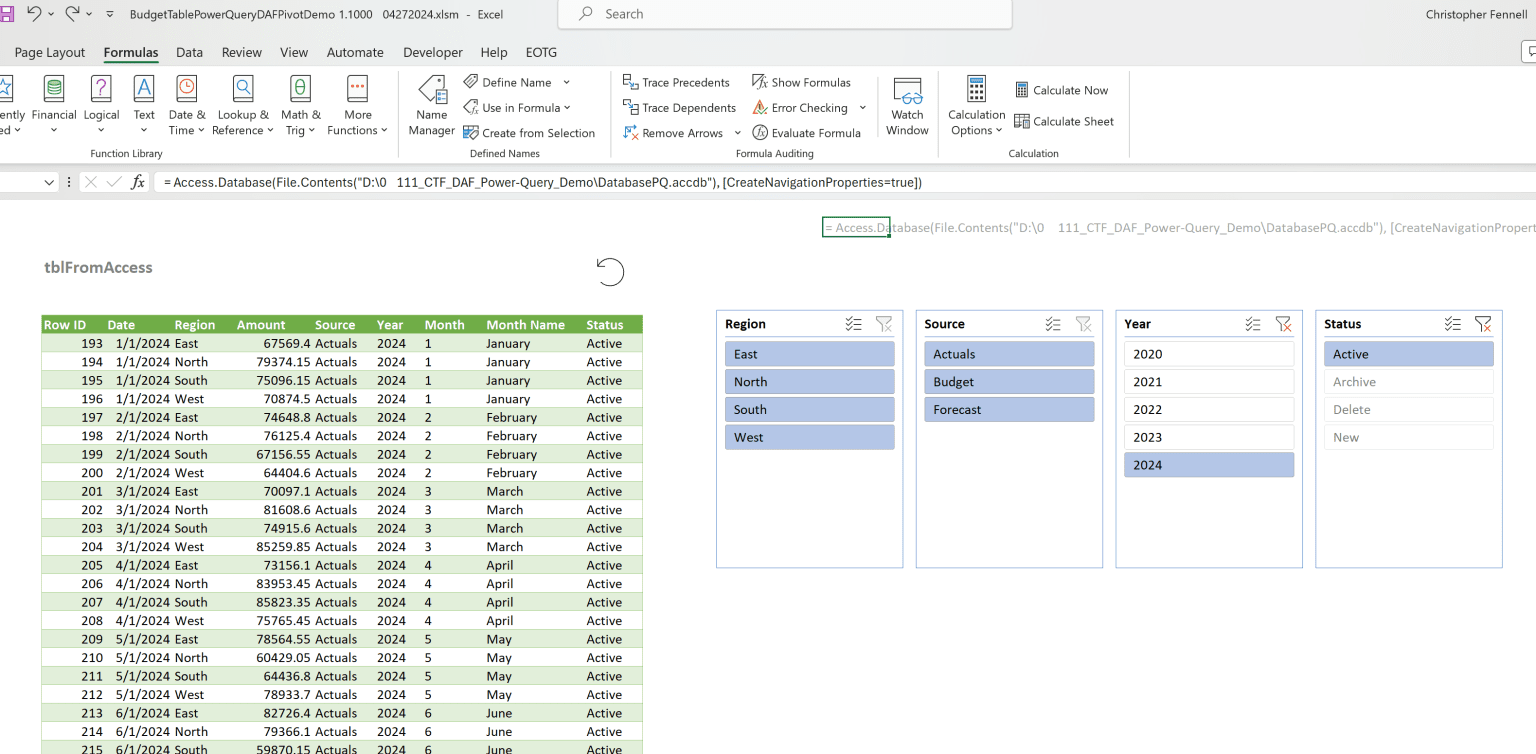Toggle Show Formulas
Image resolution: width=1536 pixels, height=754 pixels.
802,82
